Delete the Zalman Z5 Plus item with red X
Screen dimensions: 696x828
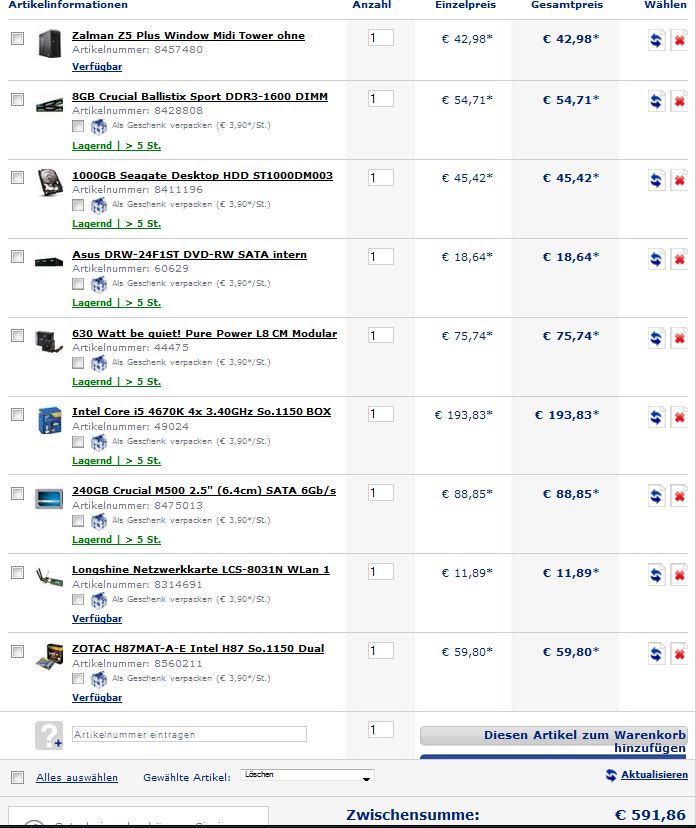(679, 40)
